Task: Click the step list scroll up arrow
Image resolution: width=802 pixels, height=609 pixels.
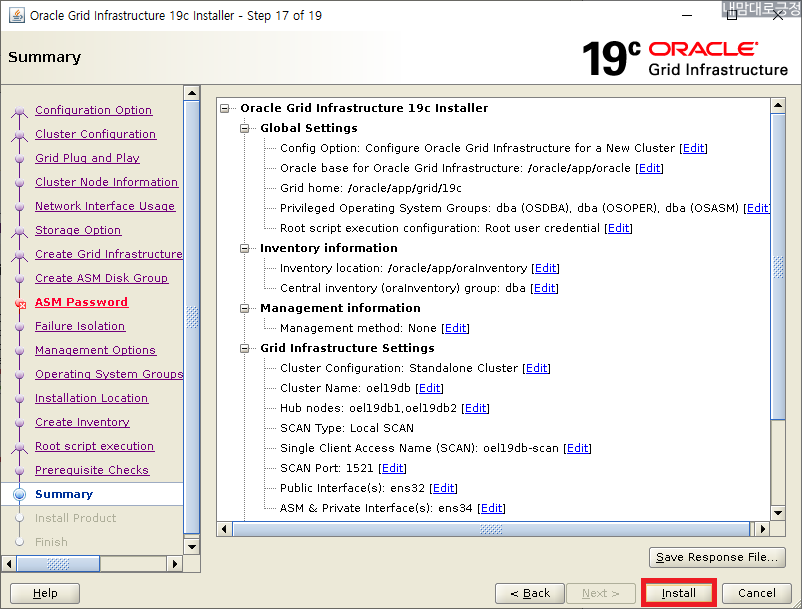Action: 191,93
